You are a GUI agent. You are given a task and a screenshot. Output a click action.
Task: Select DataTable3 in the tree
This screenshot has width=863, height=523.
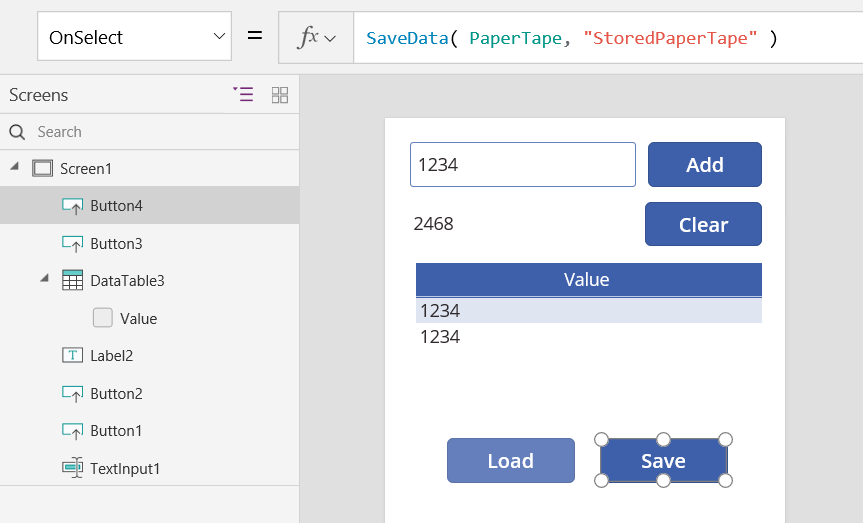tap(127, 281)
